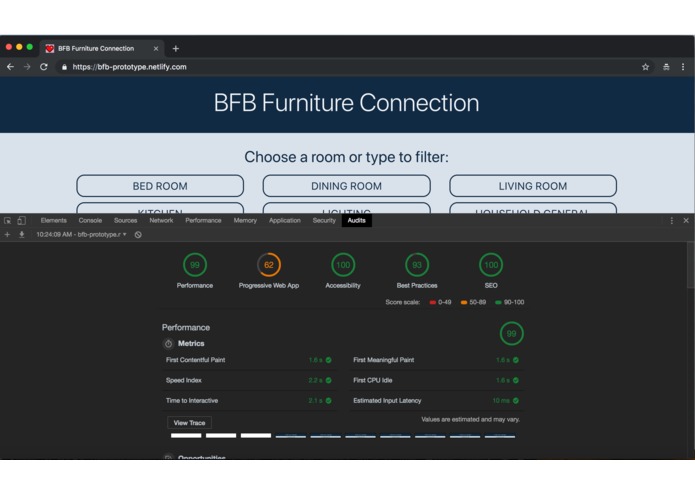The height and width of the screenshot is (494, 695).
Task: Click the 'Choose a room or type to filter:' text
Action: point(346,157)
